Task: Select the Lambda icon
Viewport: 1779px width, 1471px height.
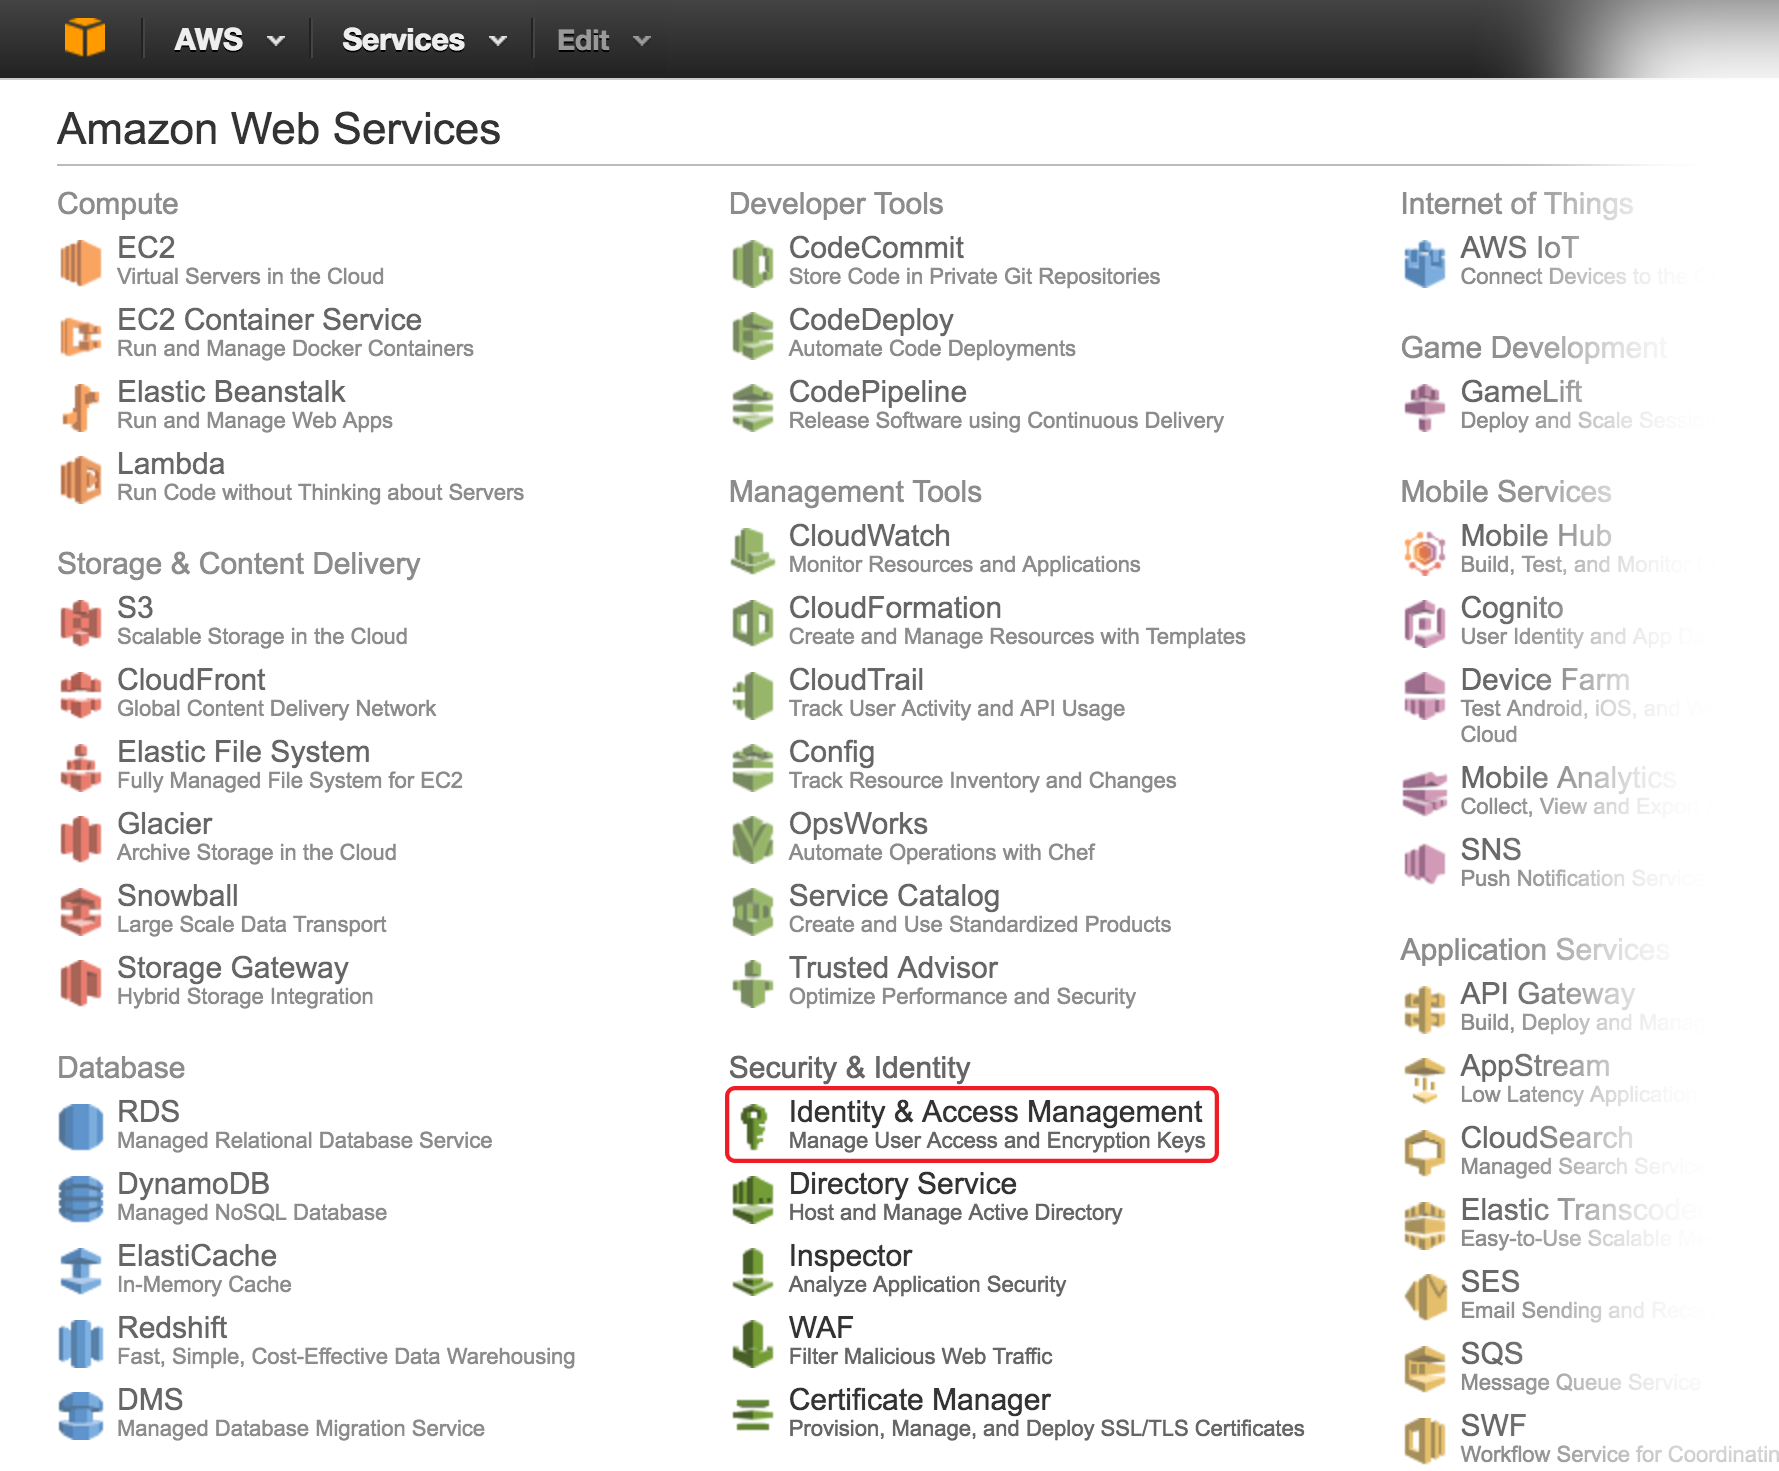Action: tap(80, 478)
